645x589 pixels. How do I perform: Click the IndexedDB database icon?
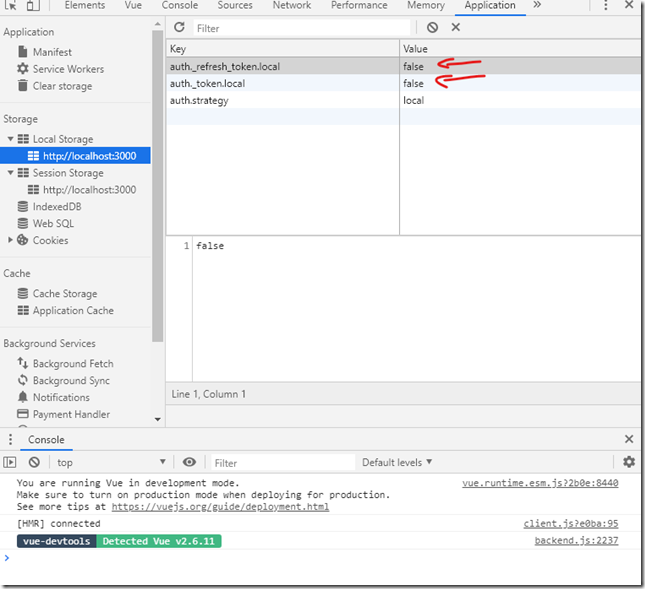pos(23,206)
